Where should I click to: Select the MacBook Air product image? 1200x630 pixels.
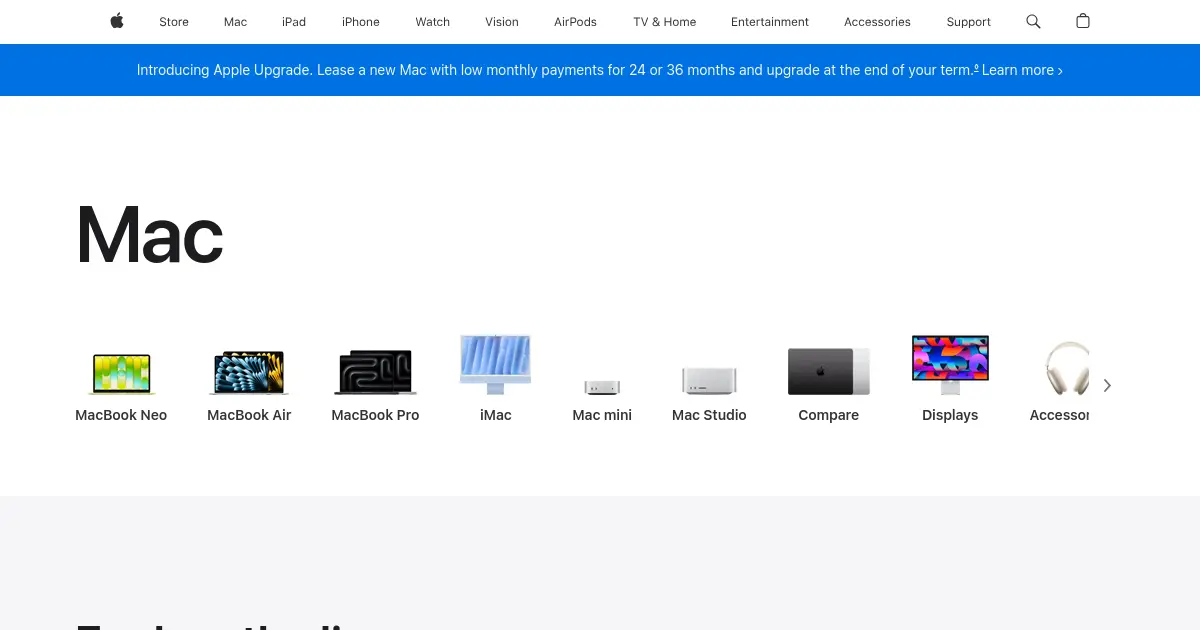(x=249, y=373)
